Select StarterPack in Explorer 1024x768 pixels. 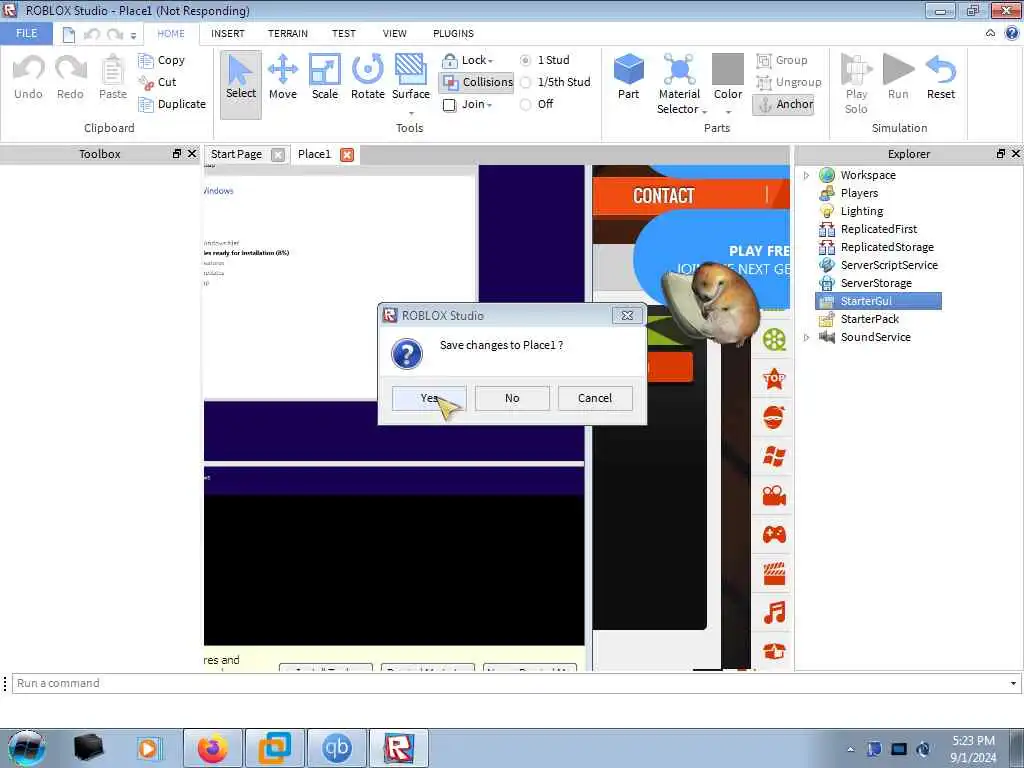(870, 319)
